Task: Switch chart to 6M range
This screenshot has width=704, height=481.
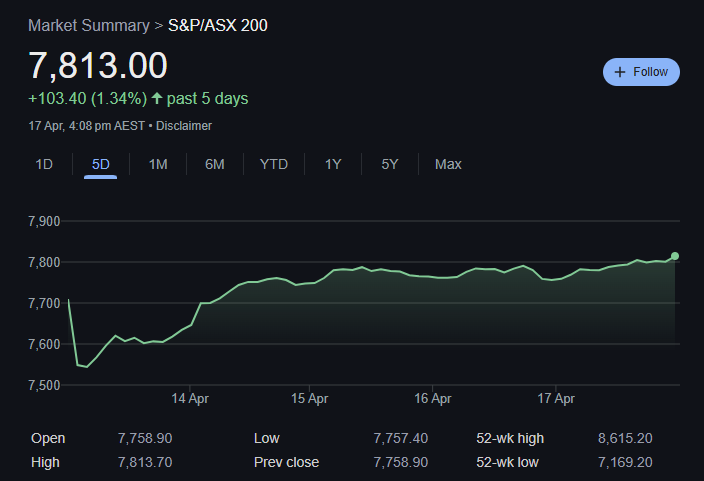Action: (215, 164)
